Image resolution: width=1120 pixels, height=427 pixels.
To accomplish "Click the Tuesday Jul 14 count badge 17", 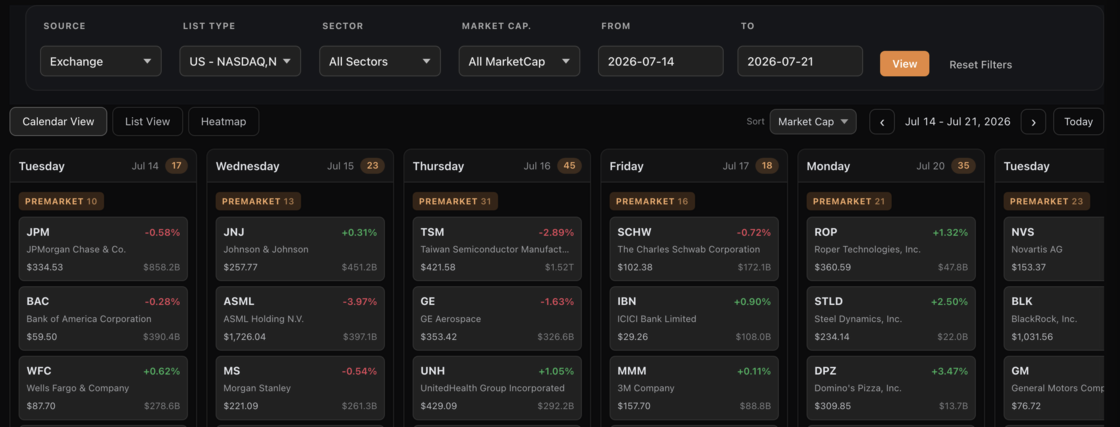I will point(176,166).
